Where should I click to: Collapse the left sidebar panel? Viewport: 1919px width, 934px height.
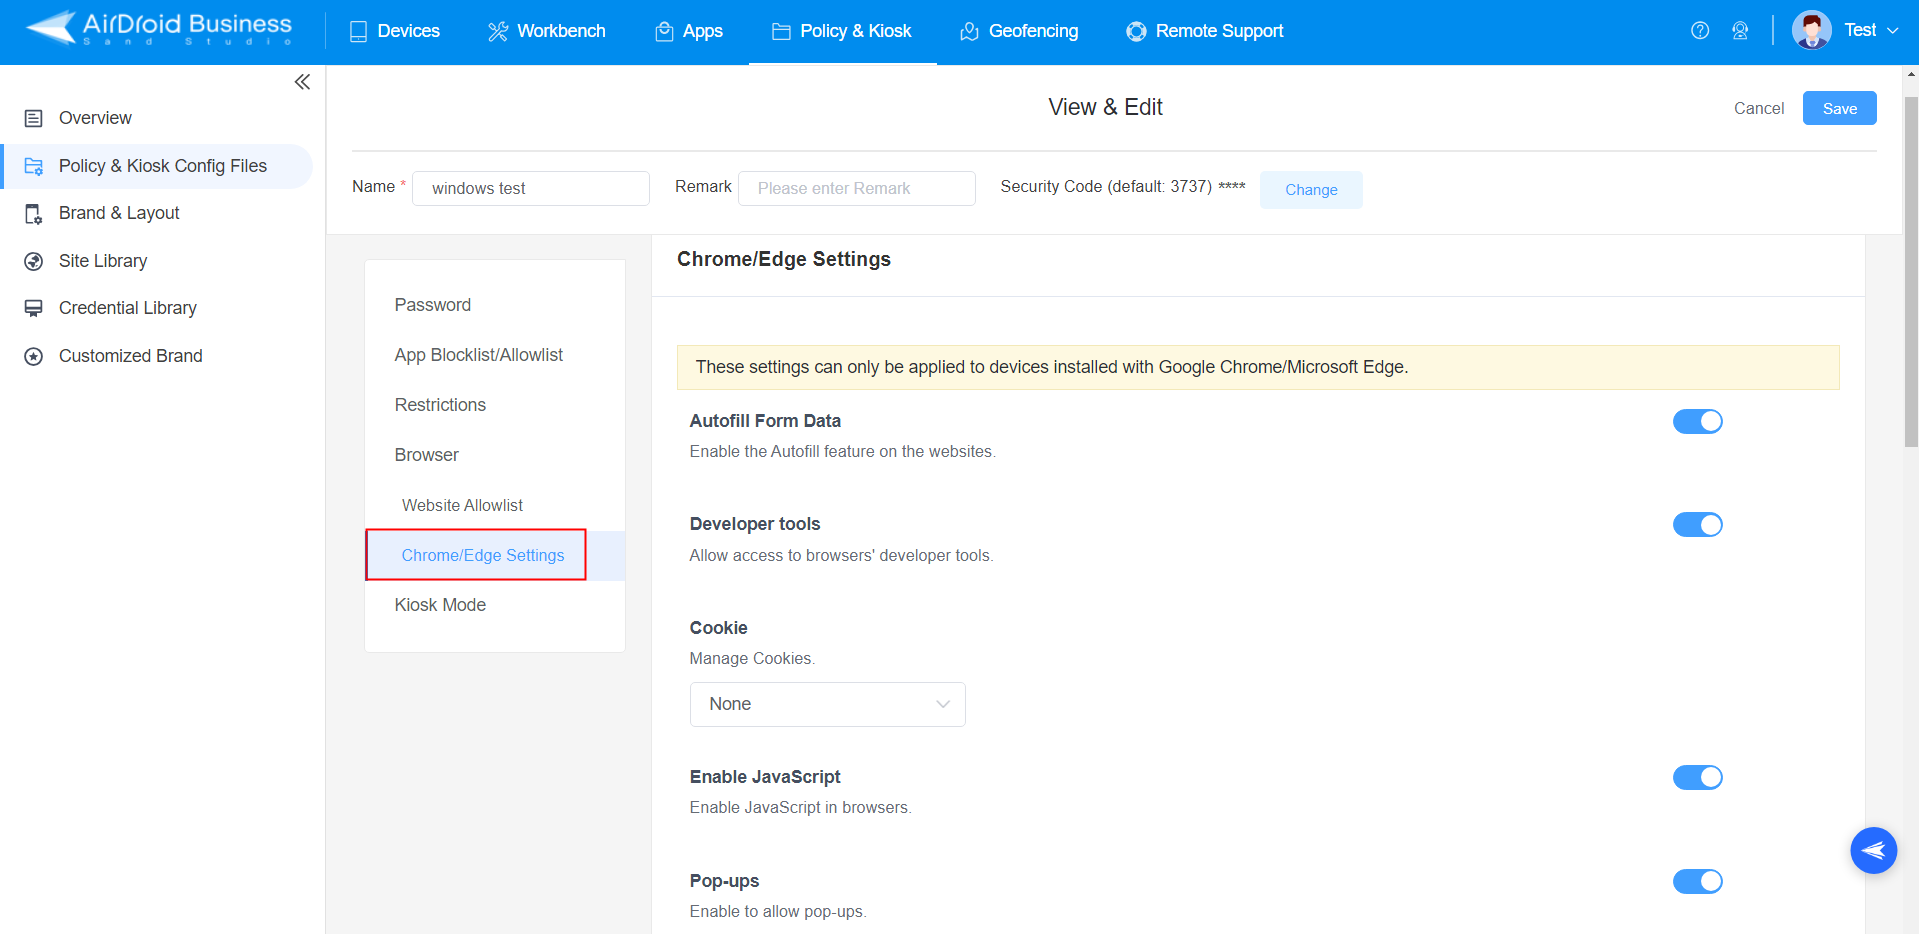pos(302,82)
